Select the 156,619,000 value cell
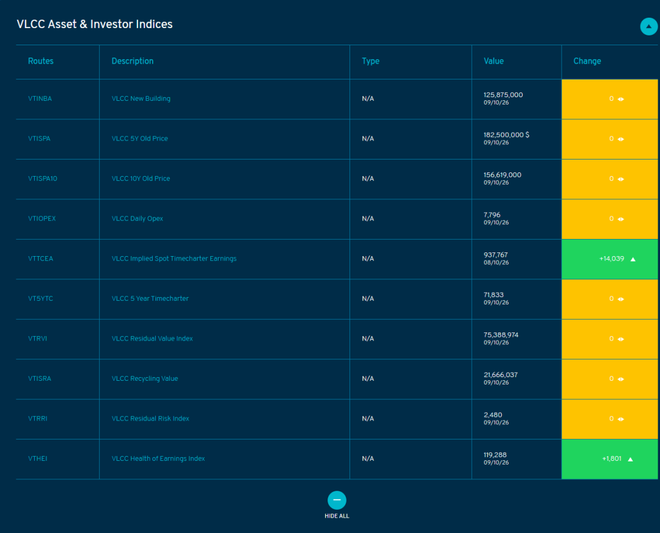 pos(516,179)
